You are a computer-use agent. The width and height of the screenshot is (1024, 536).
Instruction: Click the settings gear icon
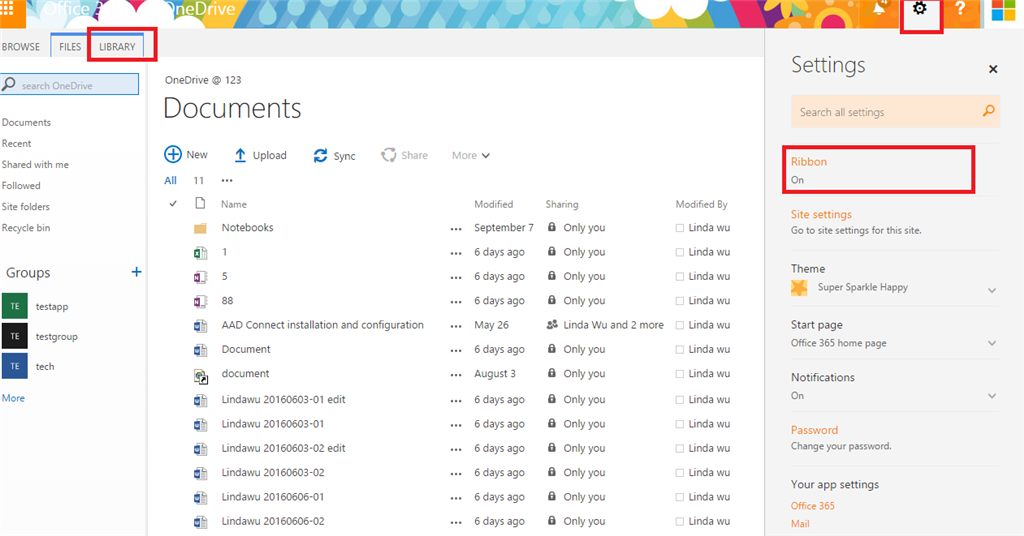[x=920, y=9]
